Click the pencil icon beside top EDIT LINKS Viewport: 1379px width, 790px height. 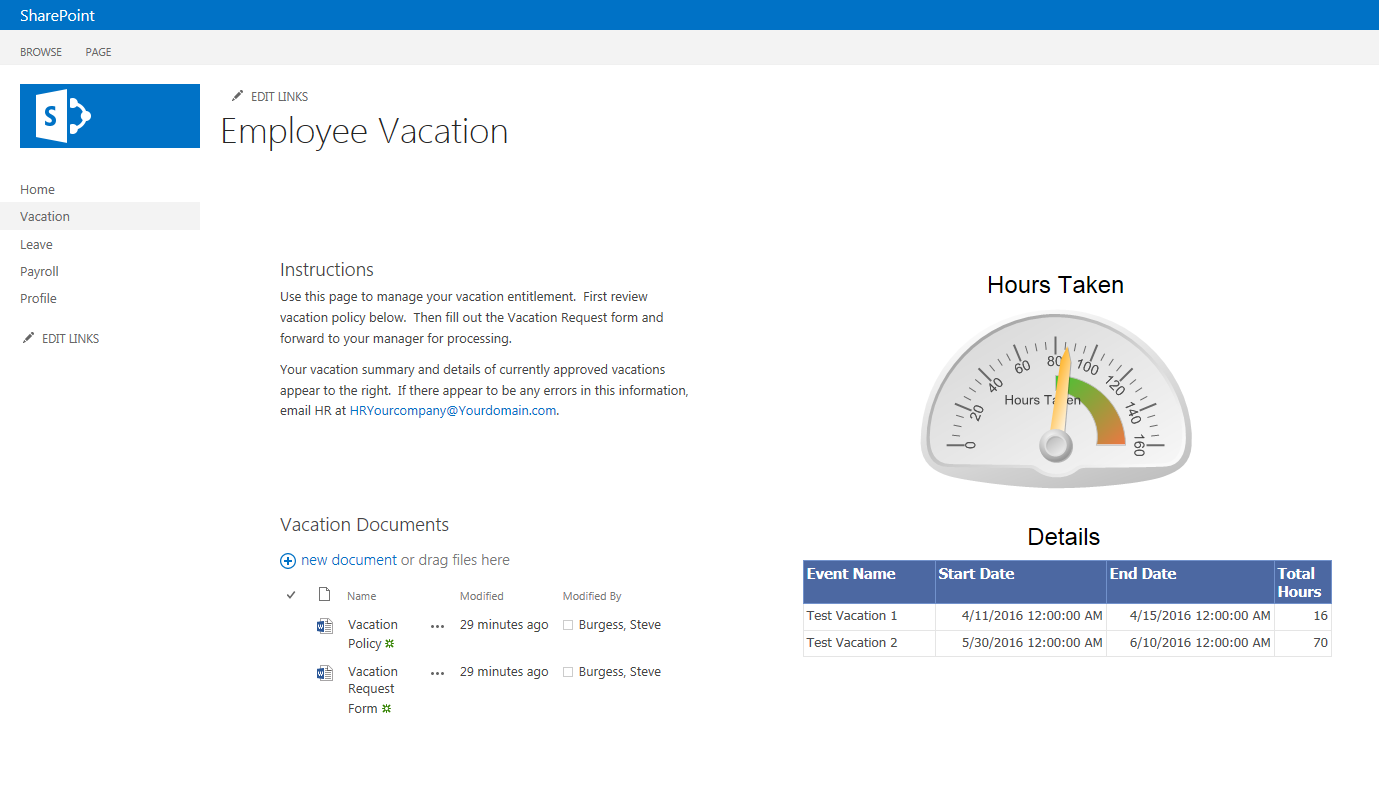[237, 95]
